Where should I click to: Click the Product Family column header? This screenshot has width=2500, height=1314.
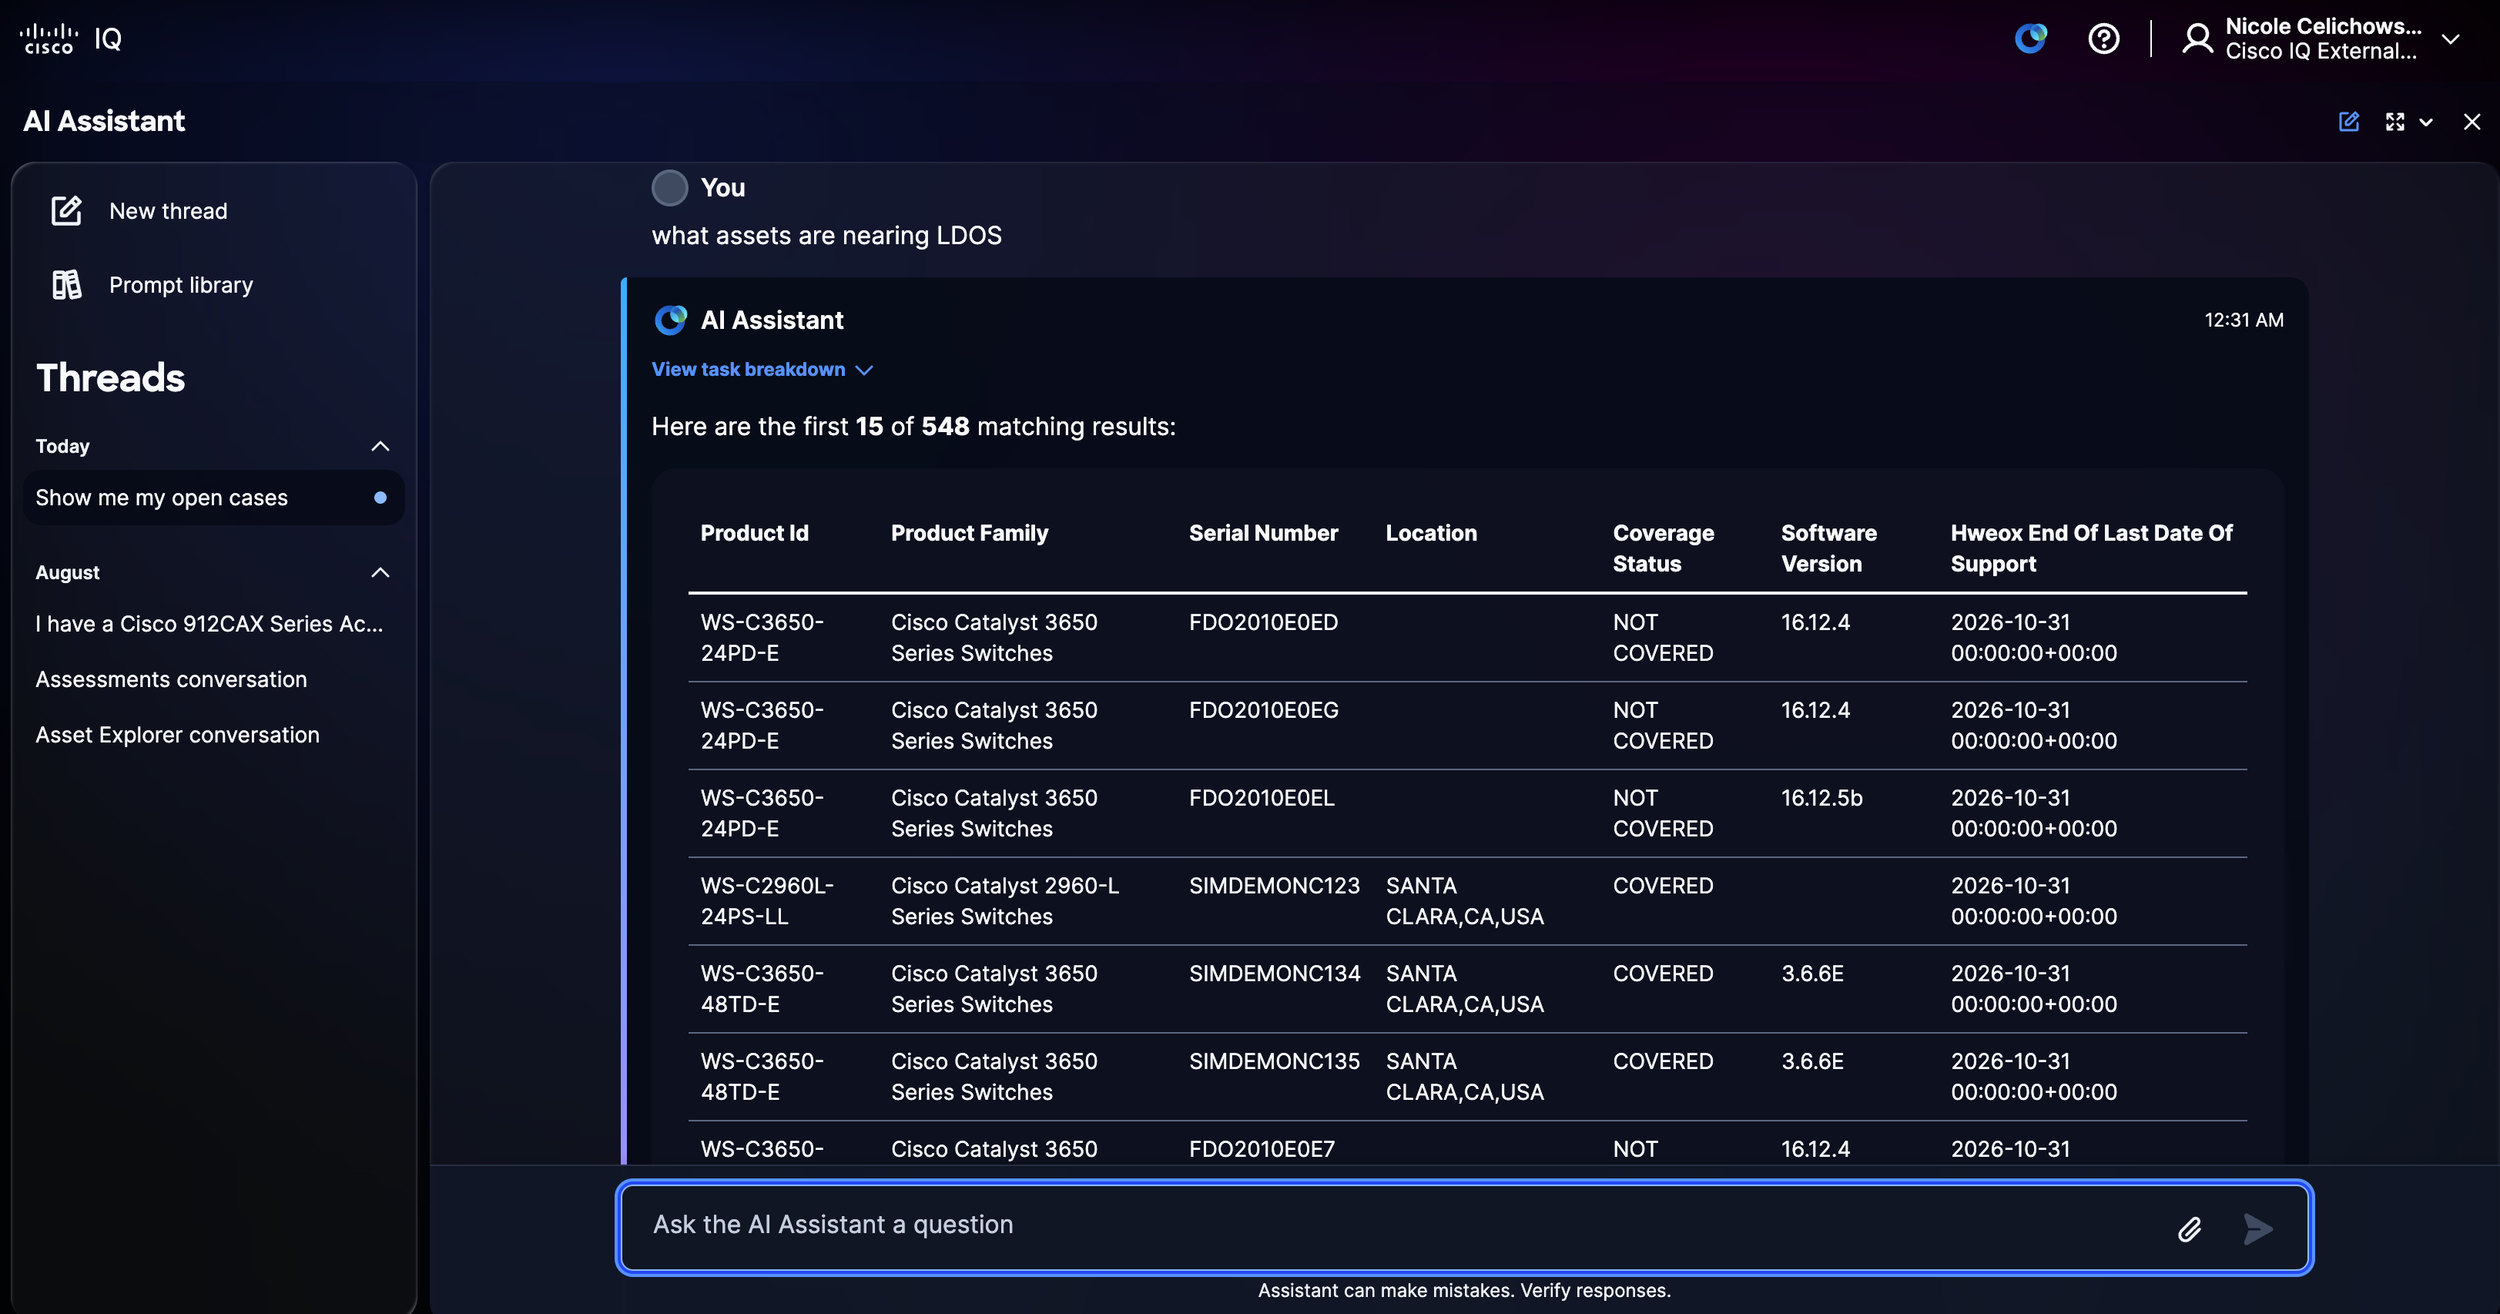click(970, 533)
